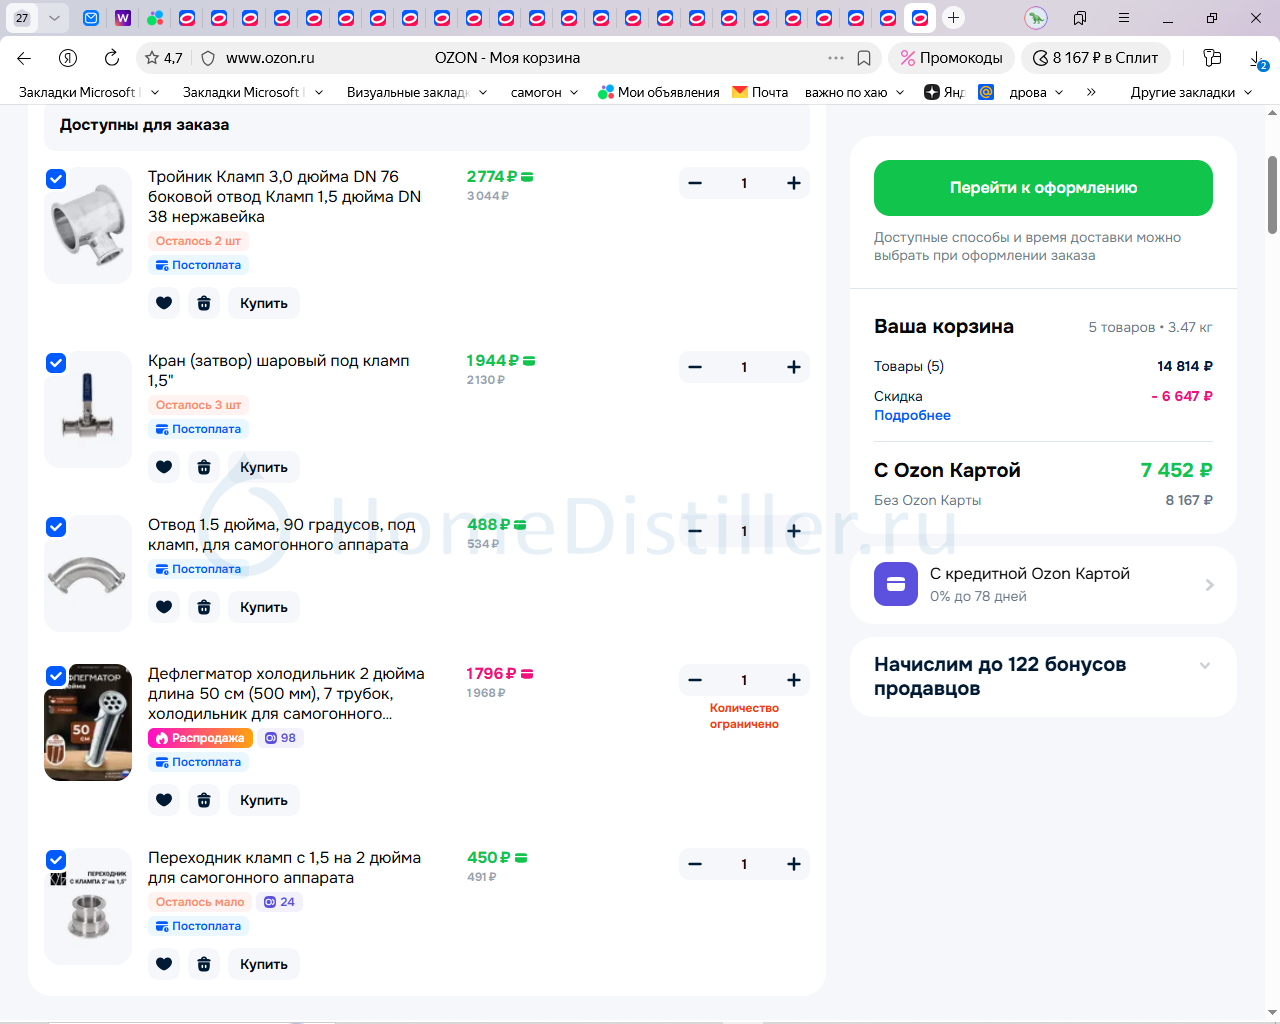Open the самогон bookmarks folder dropdown
Image resolution: width=1280 pixels, height=1024 pixels.
coord(544,92)
